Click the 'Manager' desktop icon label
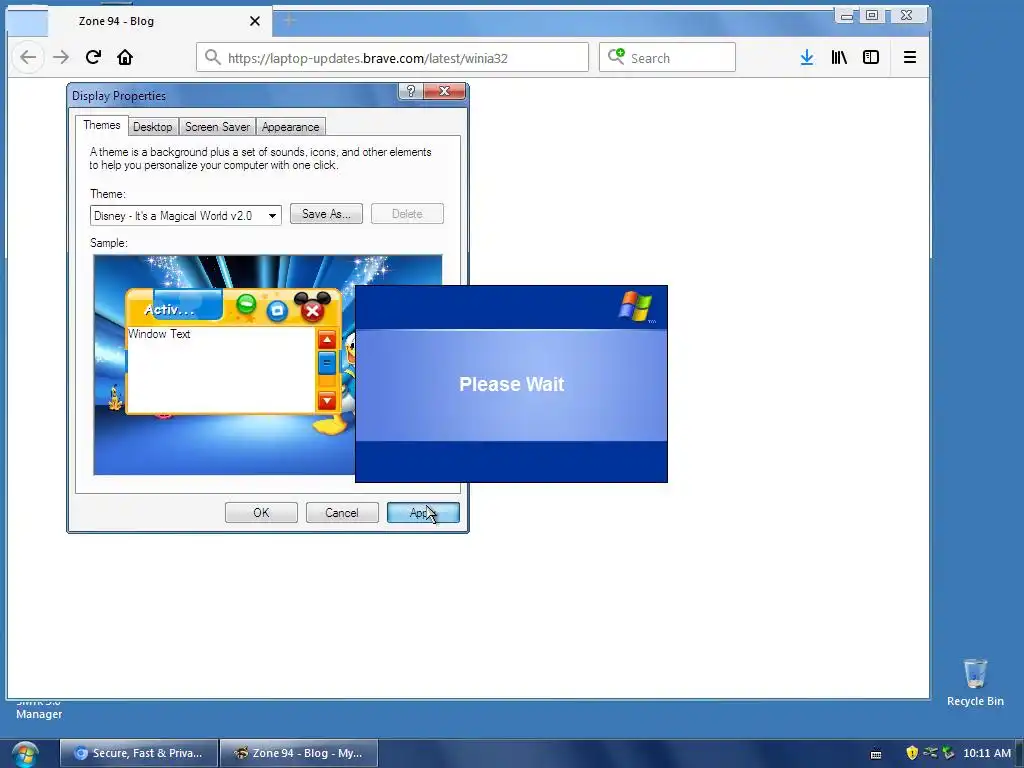The height and width of the screenshot is (768, 1024). coord(39,714)
